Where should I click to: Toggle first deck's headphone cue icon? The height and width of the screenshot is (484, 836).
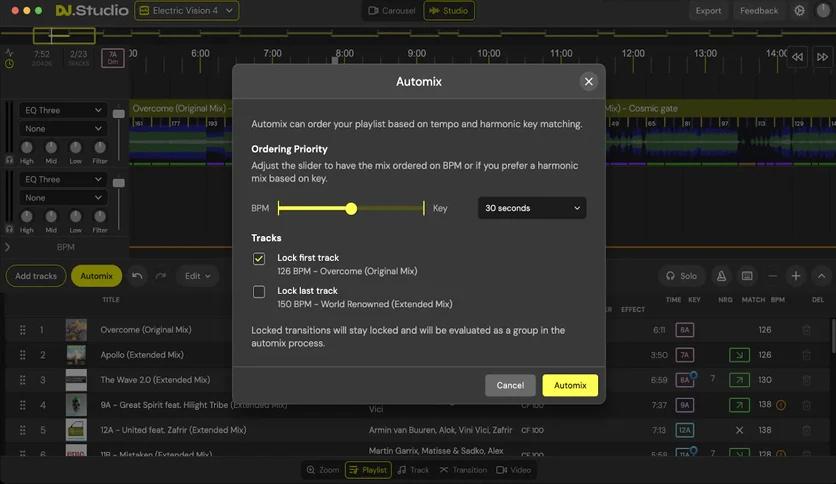click(9, 160)
